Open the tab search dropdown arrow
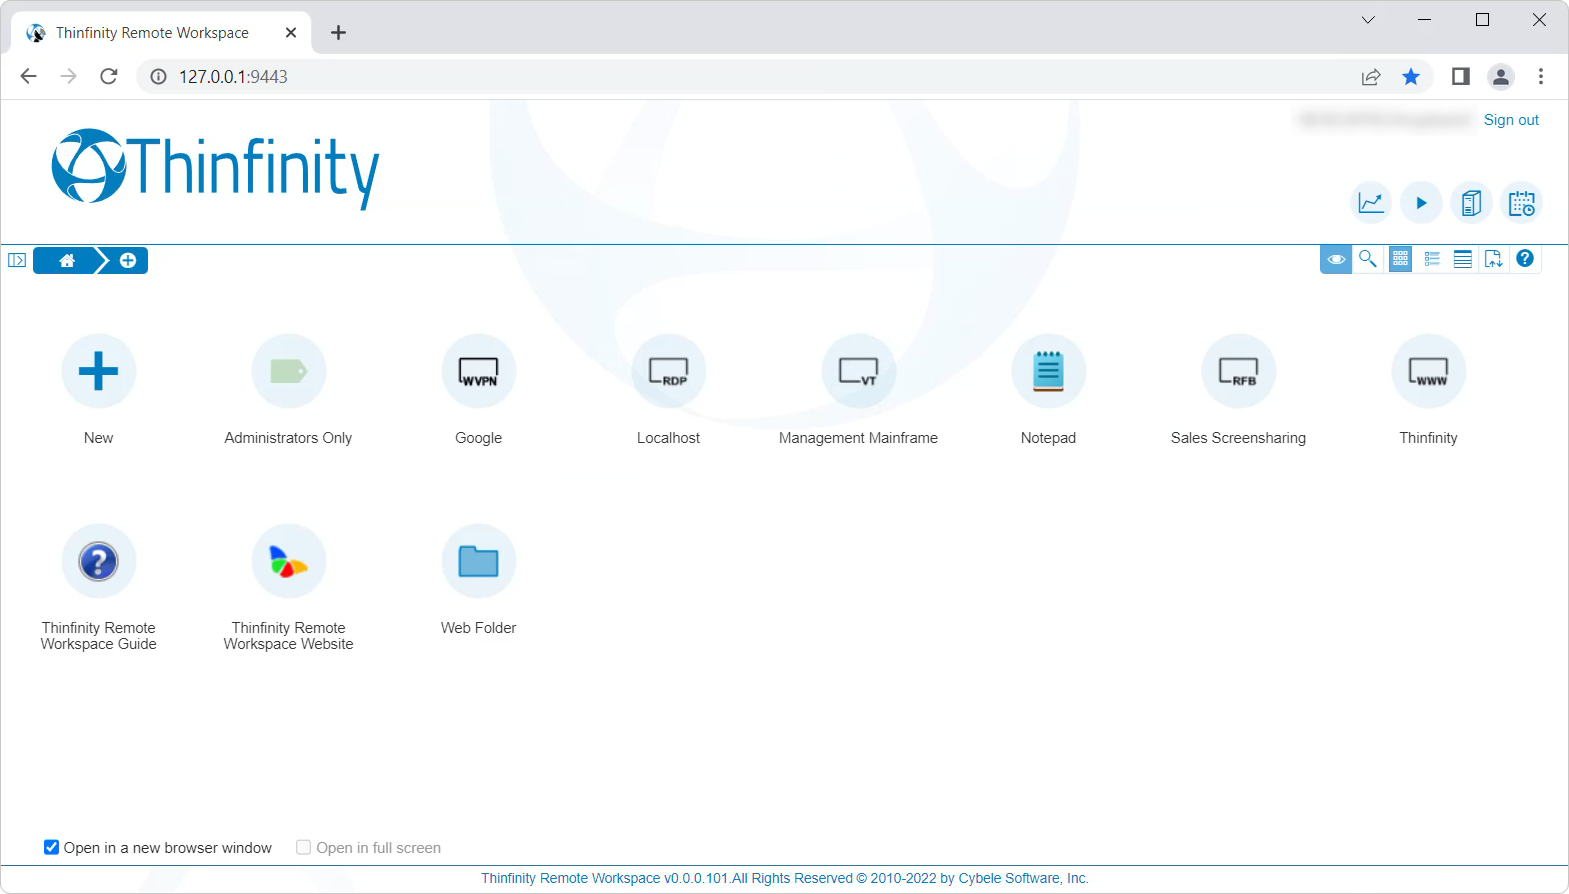The width and height of the screenshot is (1569, 894). click(1368, 20)
